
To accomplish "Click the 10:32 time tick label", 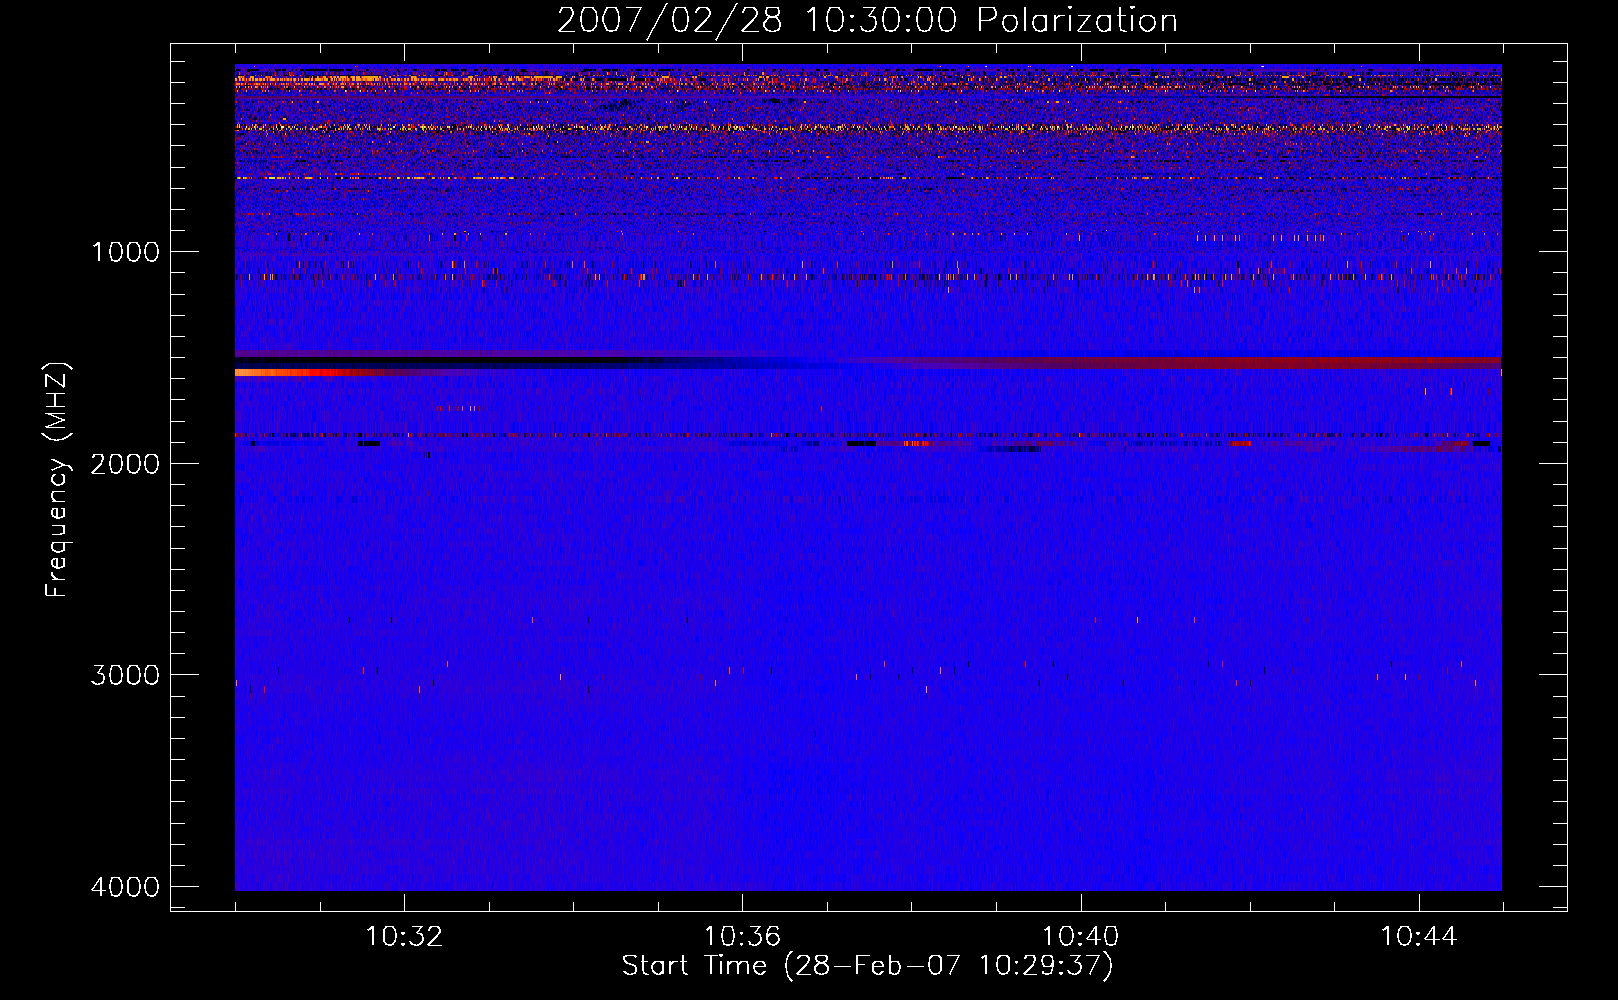I will click(404, 937).
